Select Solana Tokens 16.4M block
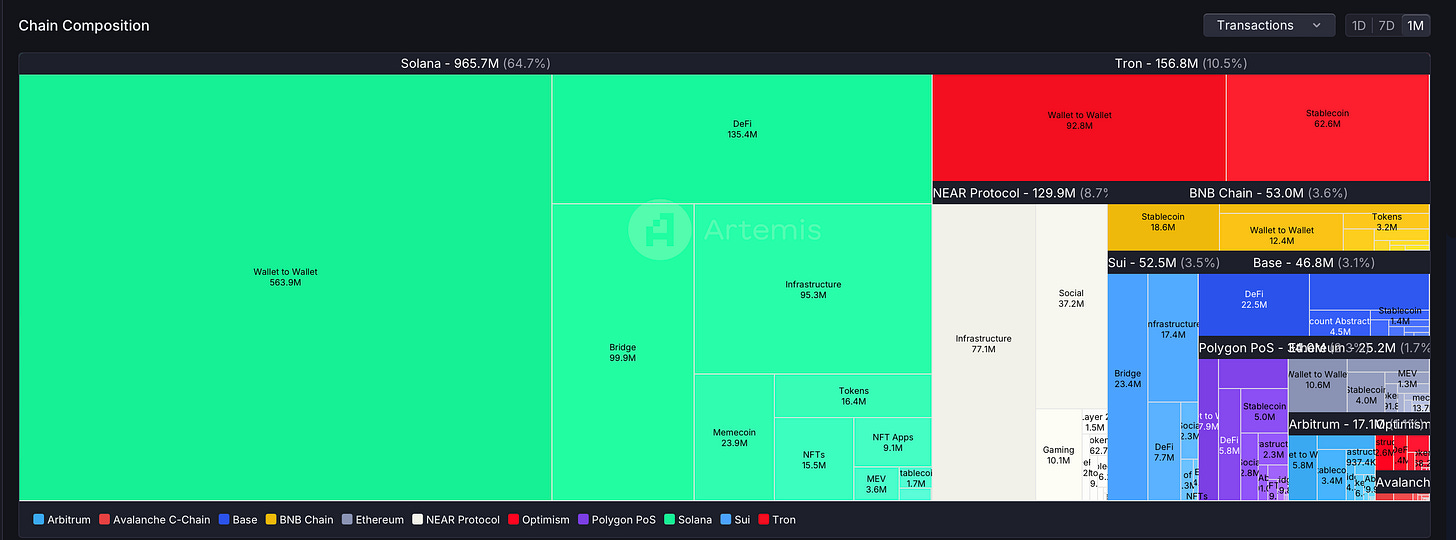The height and width of the screenshot is (540, 1456). pos(853,396)
